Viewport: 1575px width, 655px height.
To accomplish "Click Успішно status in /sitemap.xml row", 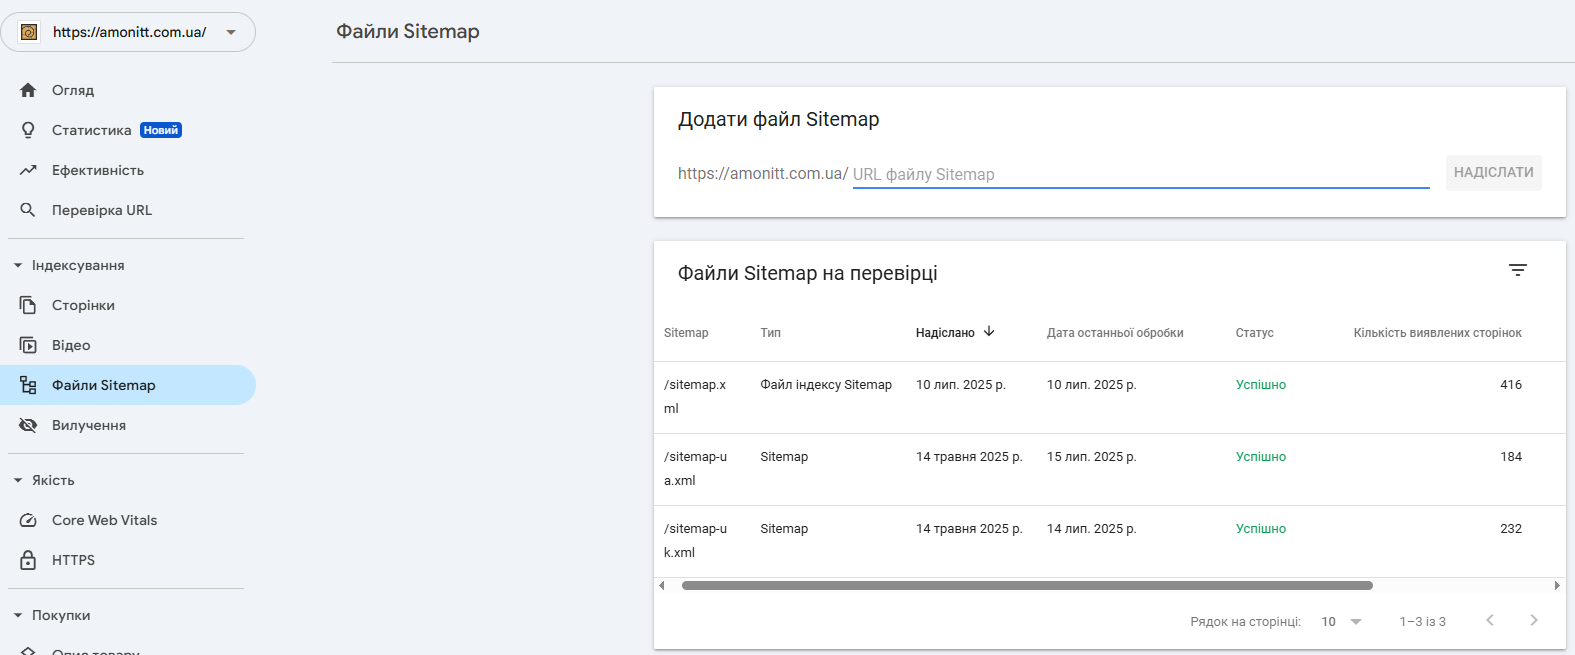I will pos(1261,385).
